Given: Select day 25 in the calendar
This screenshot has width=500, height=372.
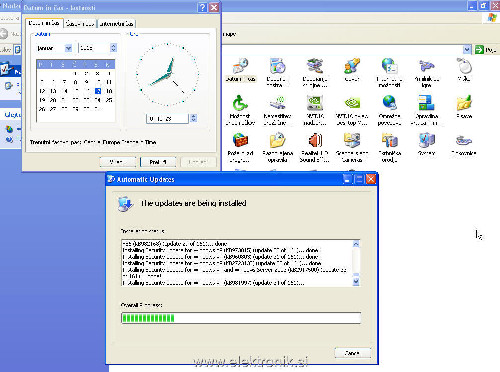Looking at the screenshot, I should tap(109, 100).
